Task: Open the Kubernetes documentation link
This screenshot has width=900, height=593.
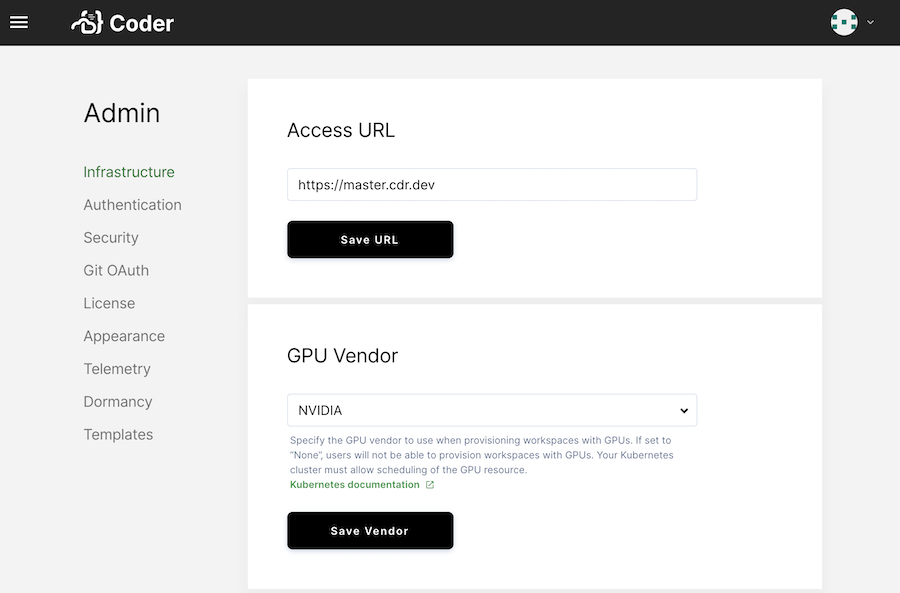Action: (355, 484)
